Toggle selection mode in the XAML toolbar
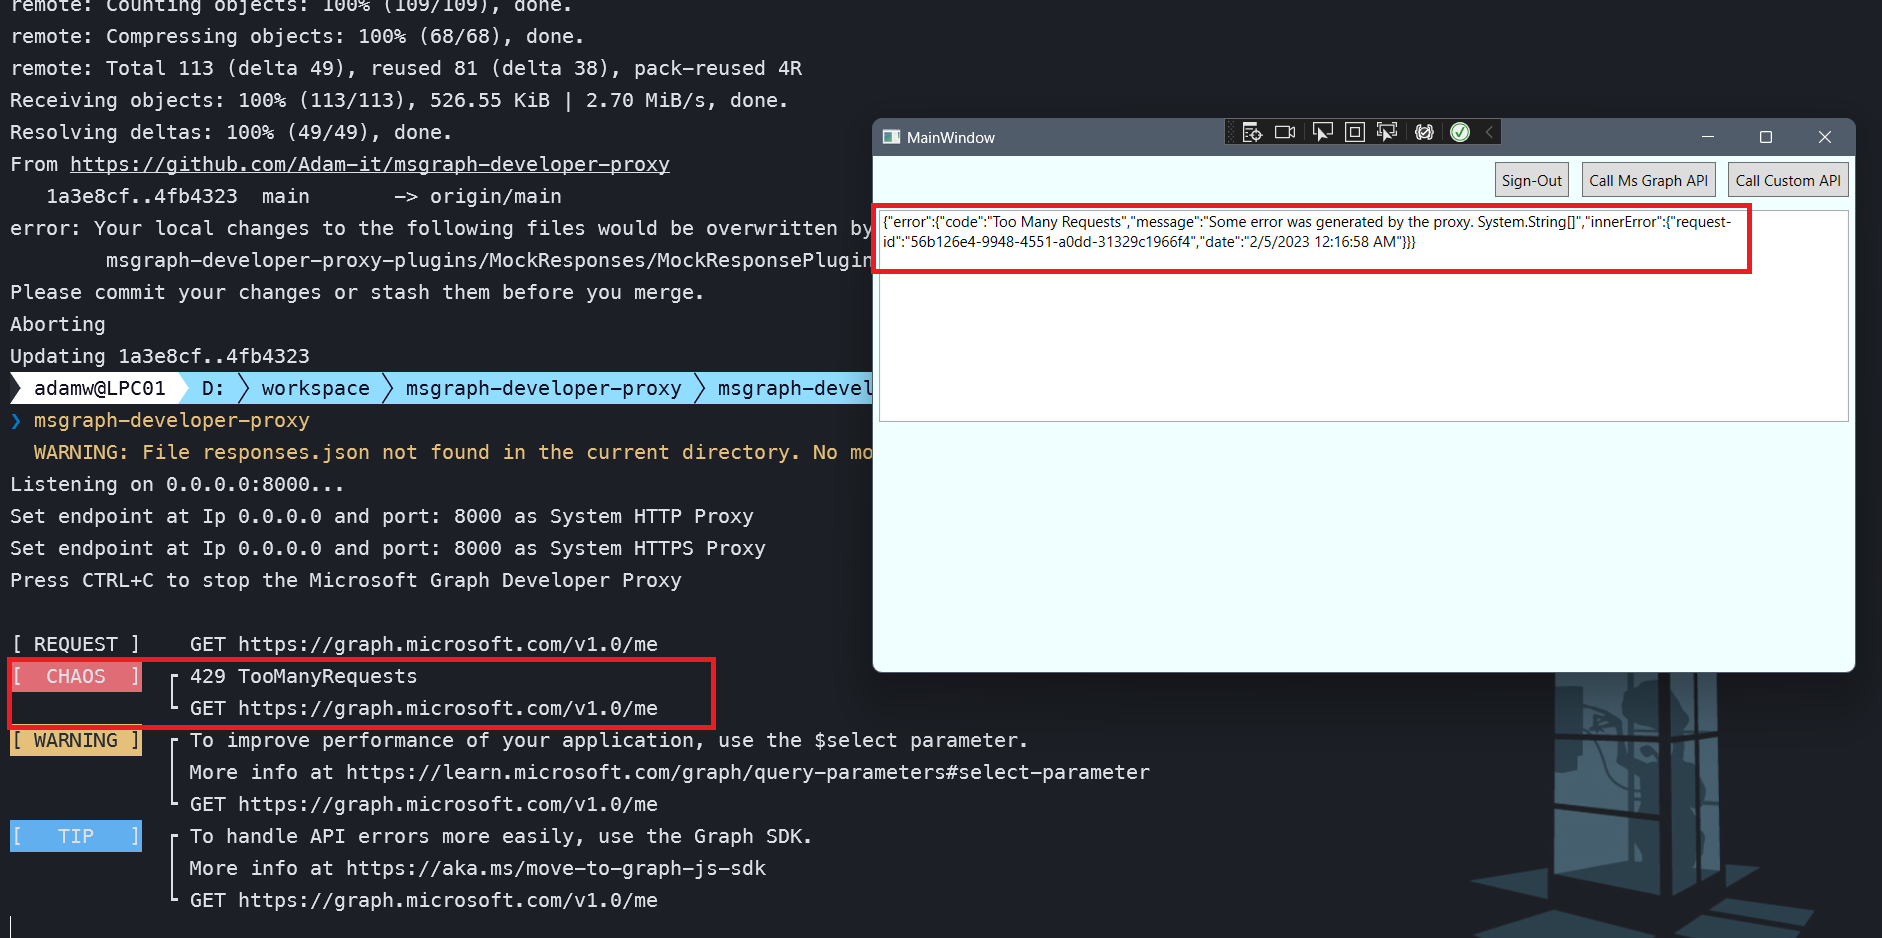 point(1322,131)
